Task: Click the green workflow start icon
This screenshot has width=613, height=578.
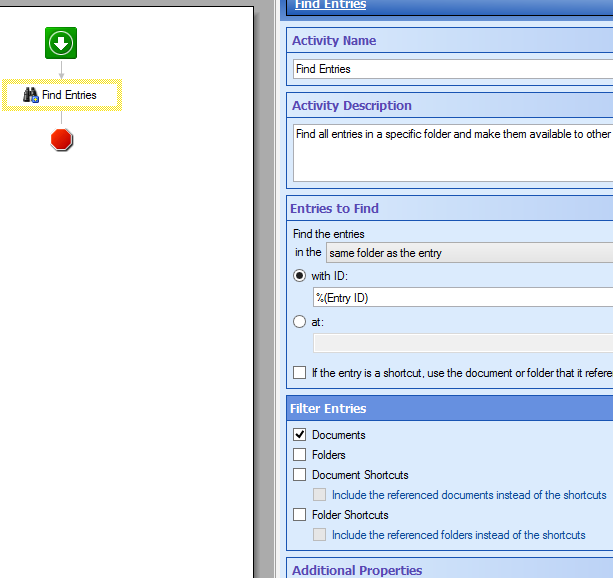Action: 61,43
